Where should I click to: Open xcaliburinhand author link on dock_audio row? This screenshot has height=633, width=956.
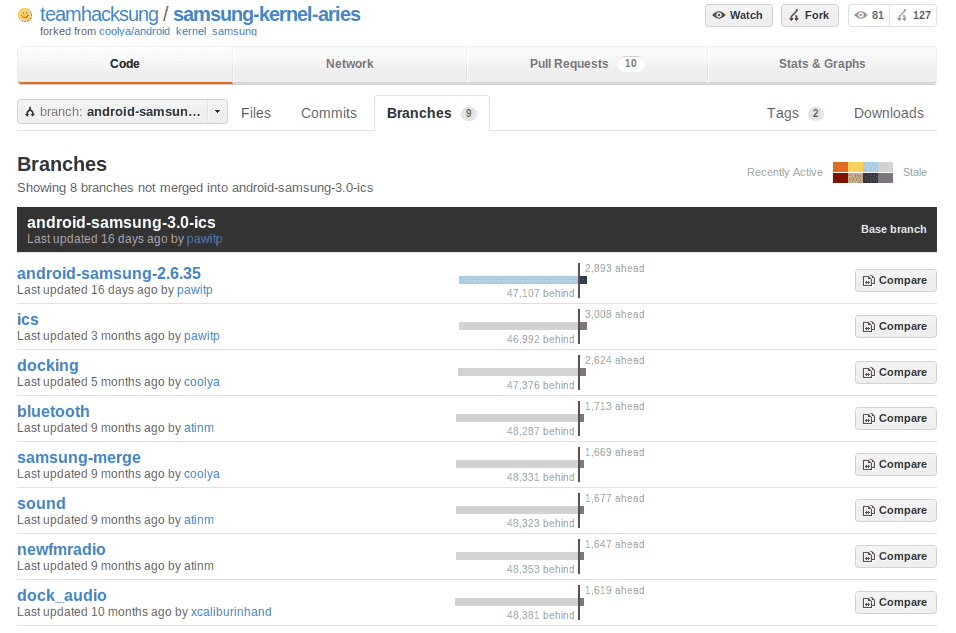231,612
